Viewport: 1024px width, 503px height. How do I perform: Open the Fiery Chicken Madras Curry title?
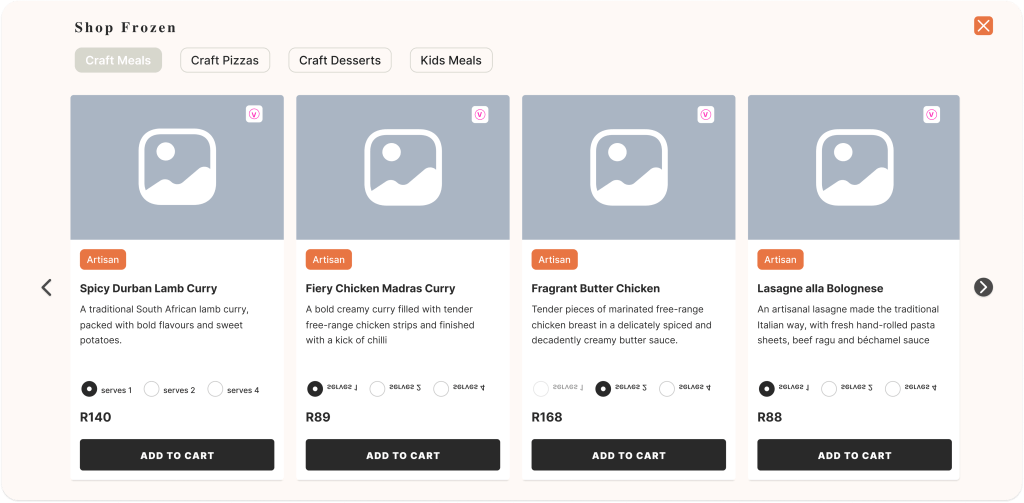(x=380, y=288)
